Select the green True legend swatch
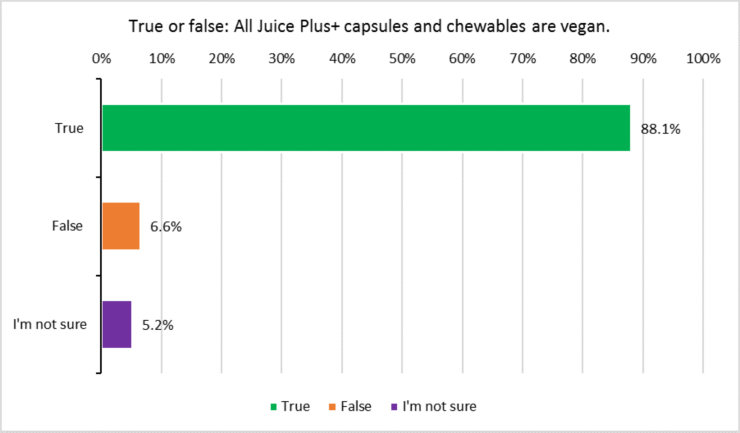Image resolution: width=740 pixels, height=433 pixels. point(273,407)
